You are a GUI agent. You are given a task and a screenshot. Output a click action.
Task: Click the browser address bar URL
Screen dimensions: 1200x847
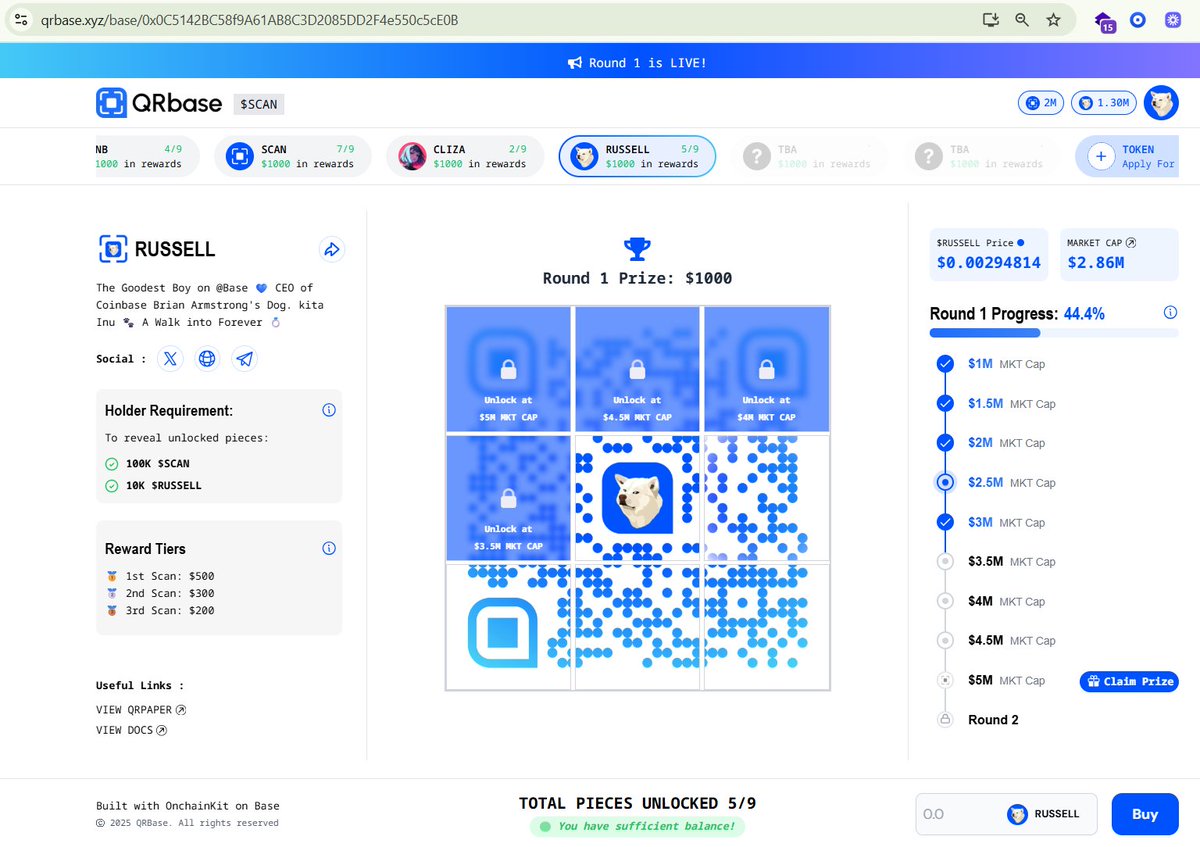coord(250,19)
